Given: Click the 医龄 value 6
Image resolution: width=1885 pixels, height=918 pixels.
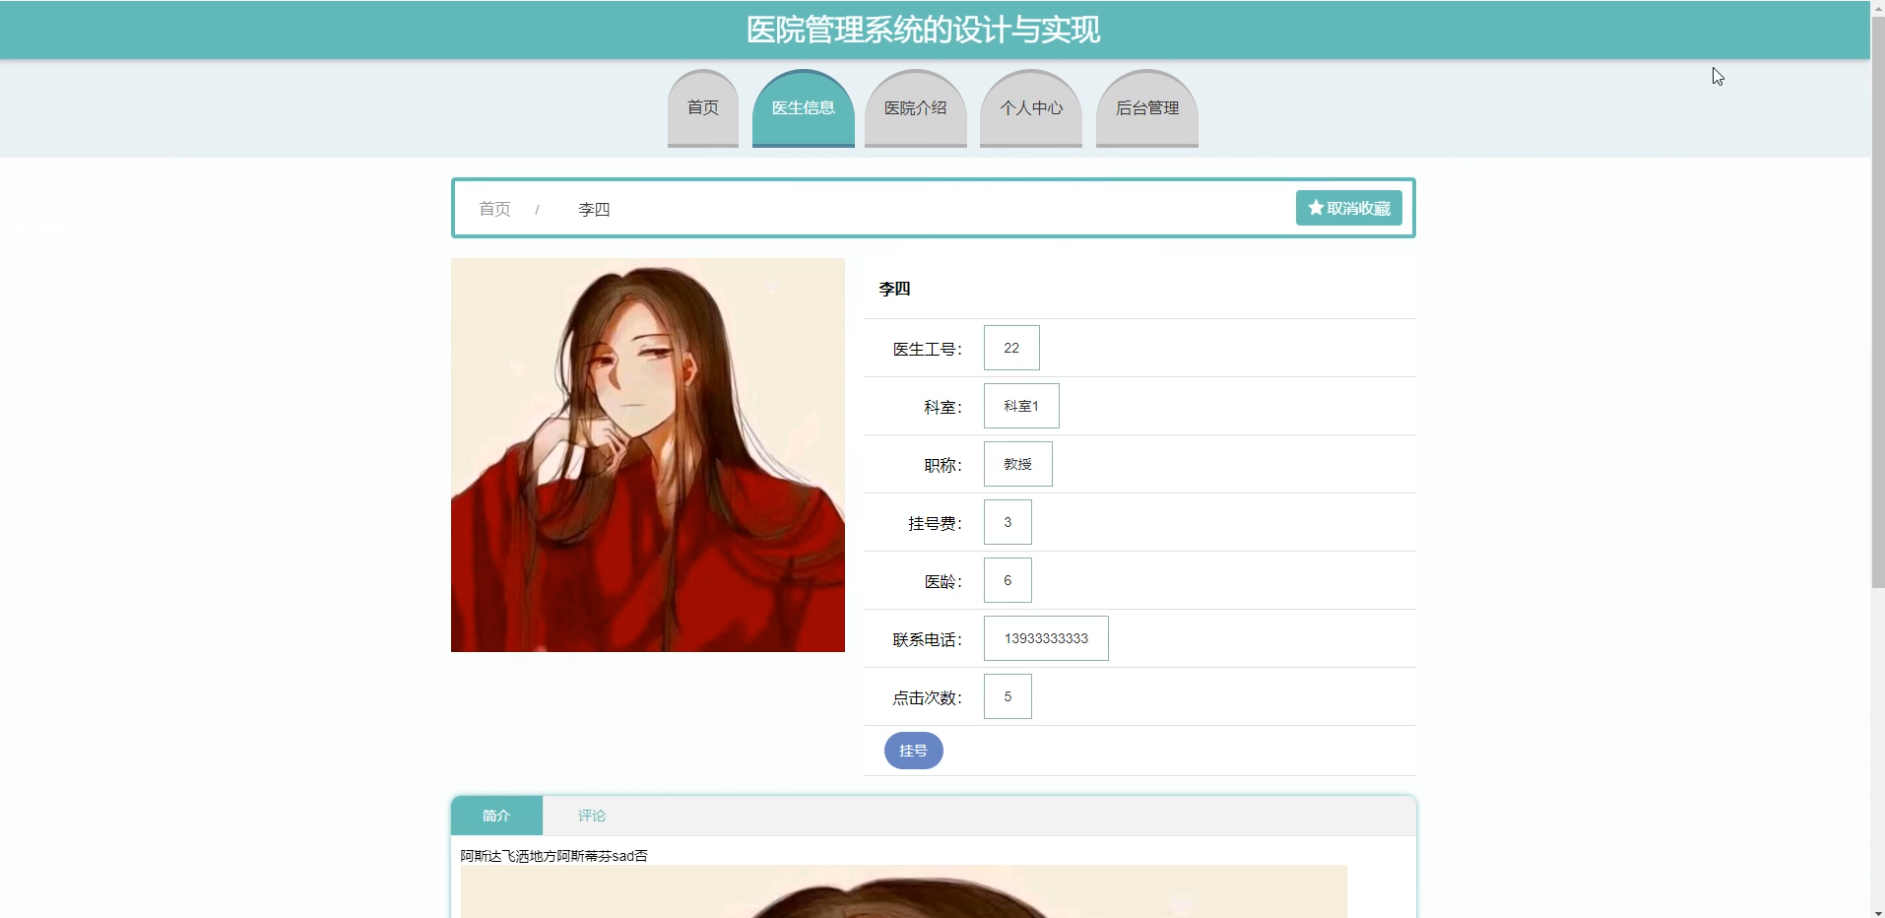Looking at the screenshot, I should 1007,580.
